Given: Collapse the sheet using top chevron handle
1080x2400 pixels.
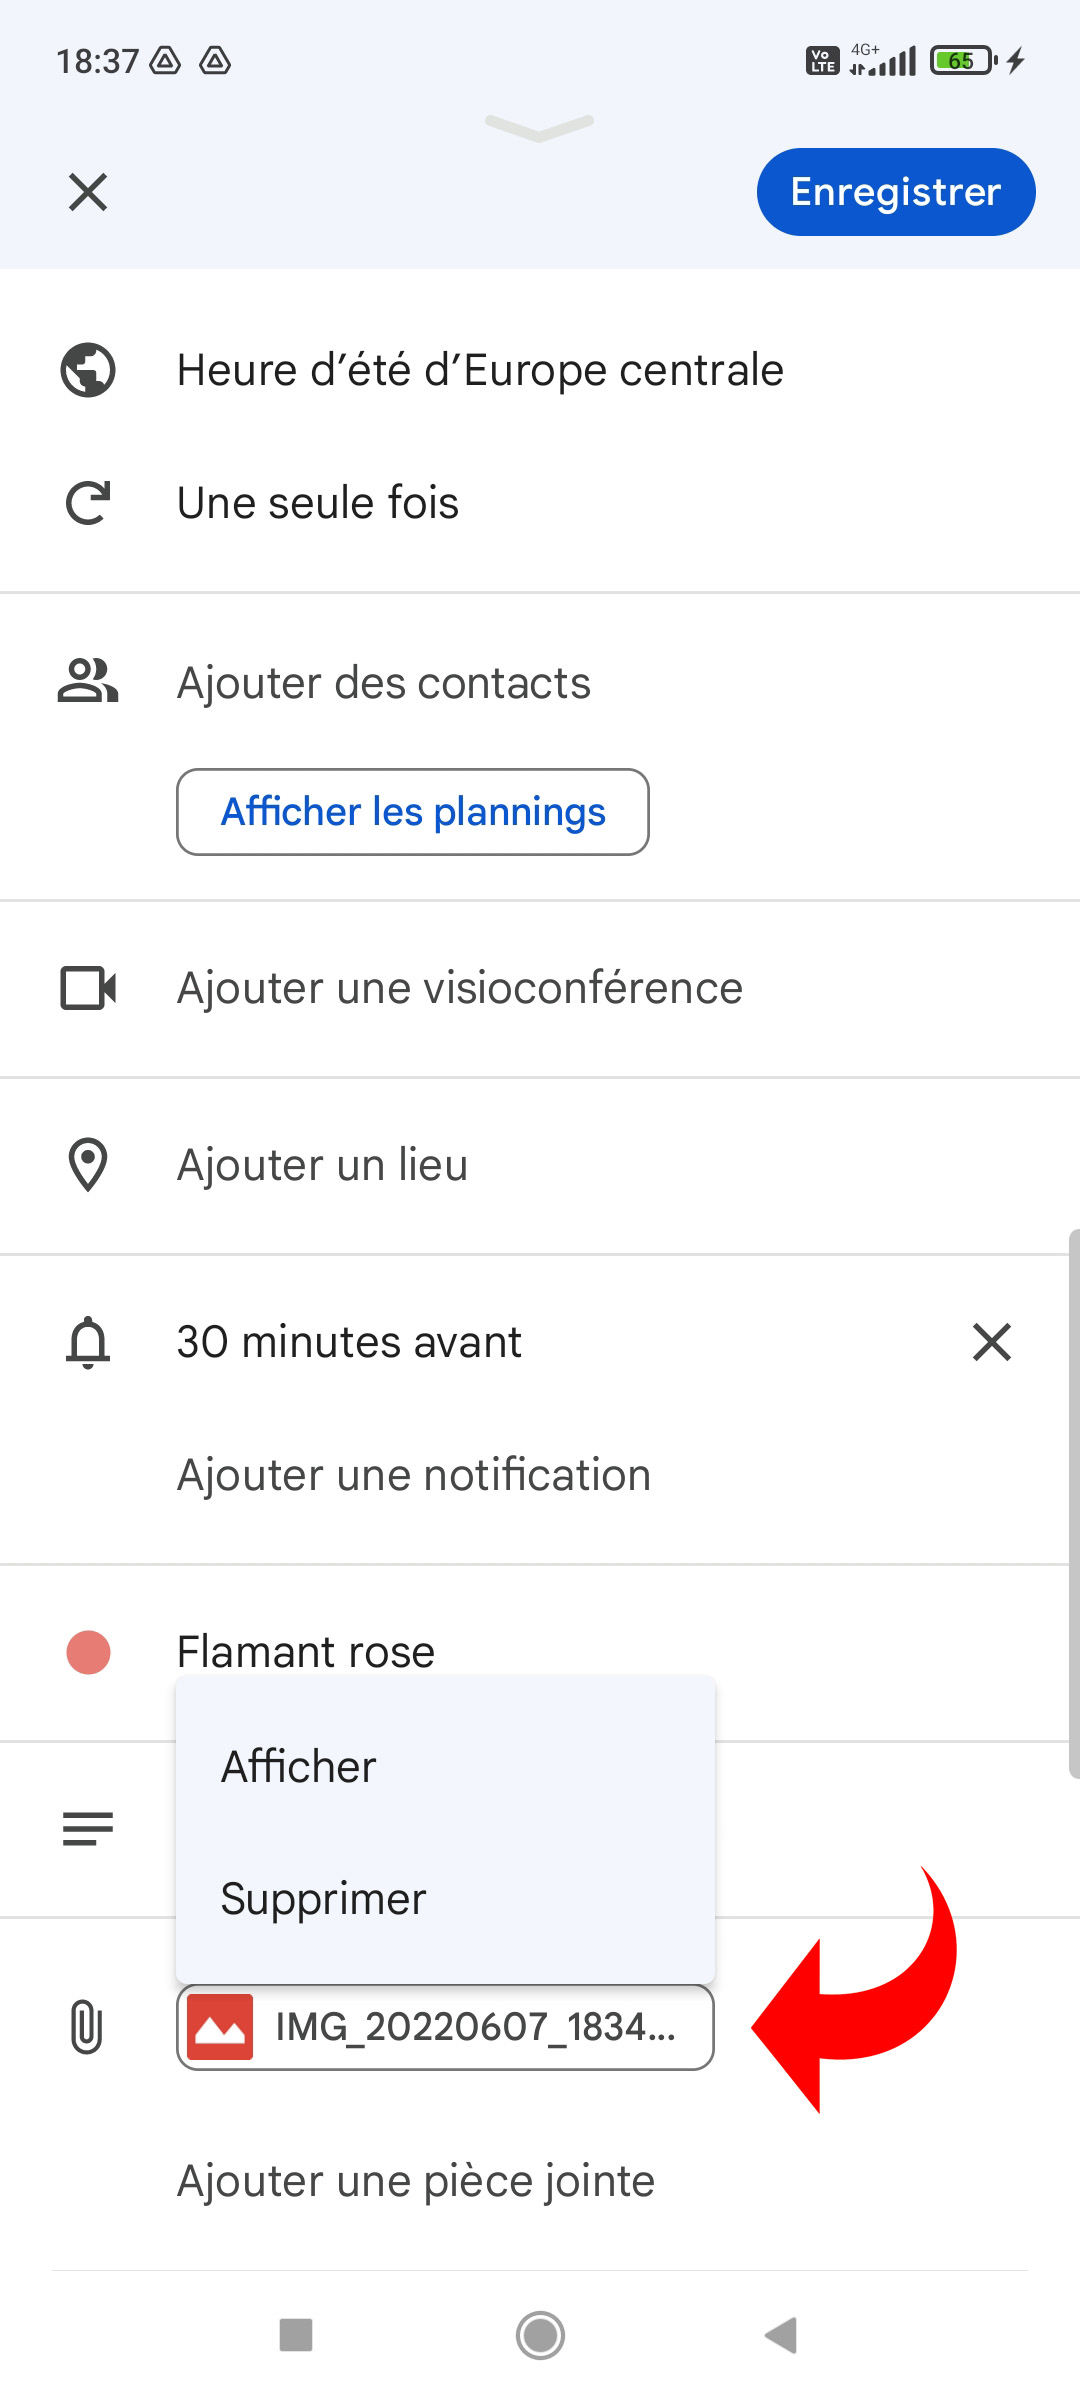Looking at the screenshot, I should 540,127.
